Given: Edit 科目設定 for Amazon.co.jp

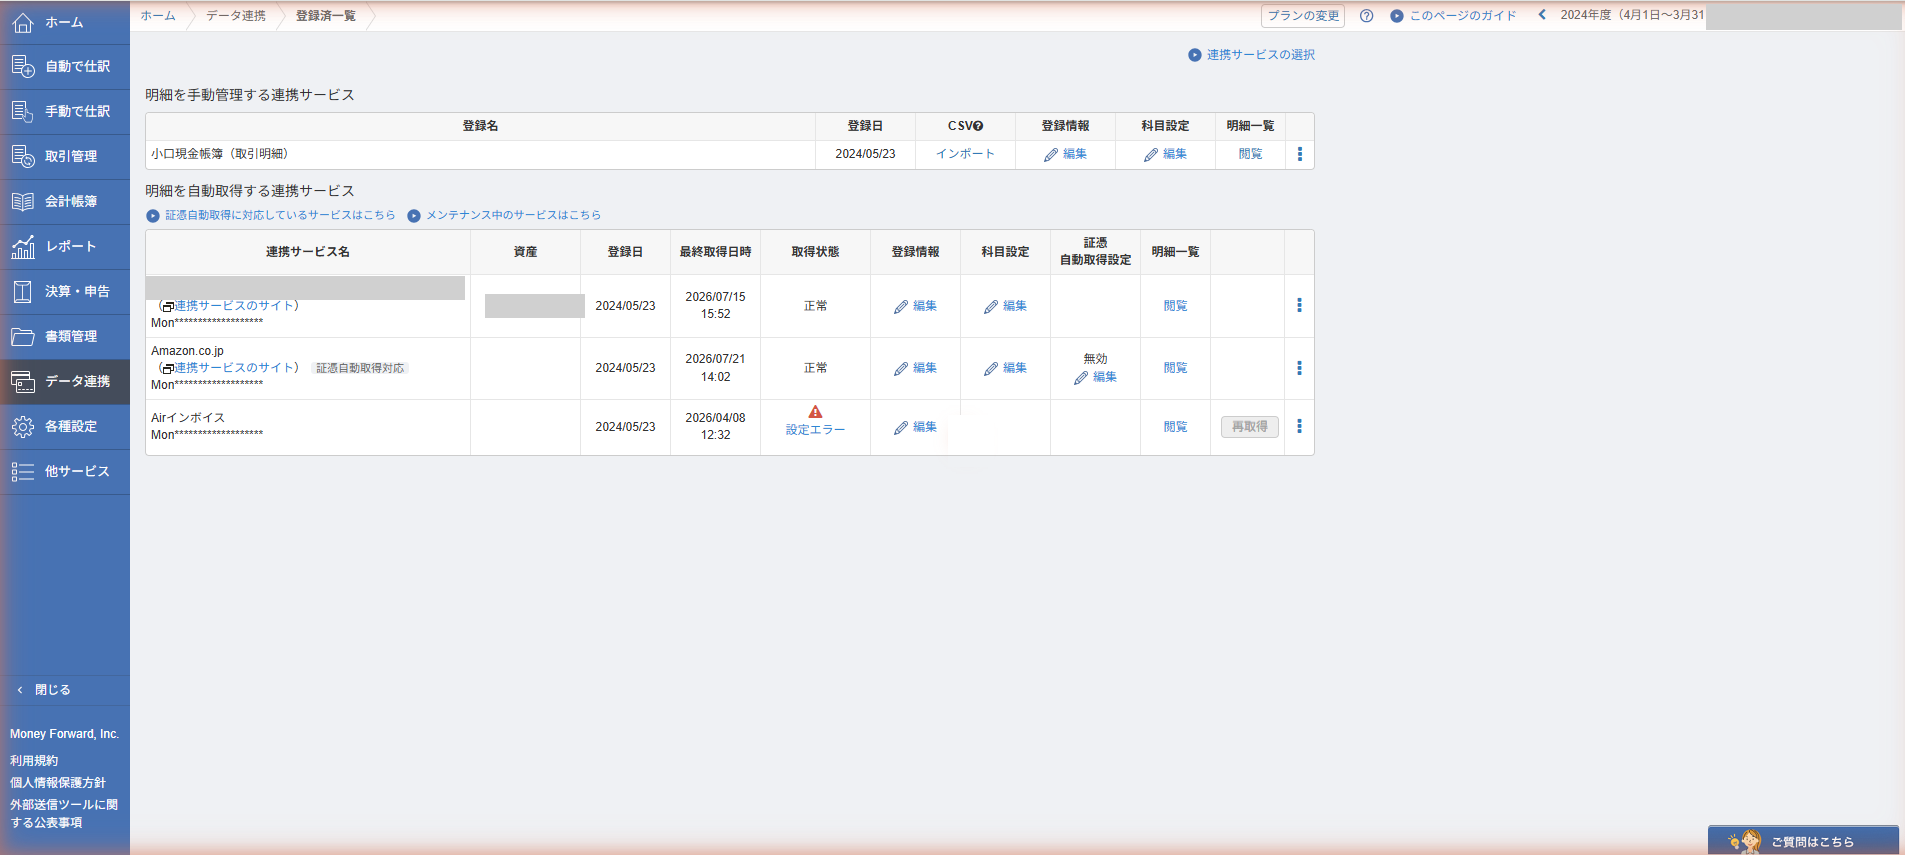Looking at the screenshot, I should click(x=1005, y=368).
